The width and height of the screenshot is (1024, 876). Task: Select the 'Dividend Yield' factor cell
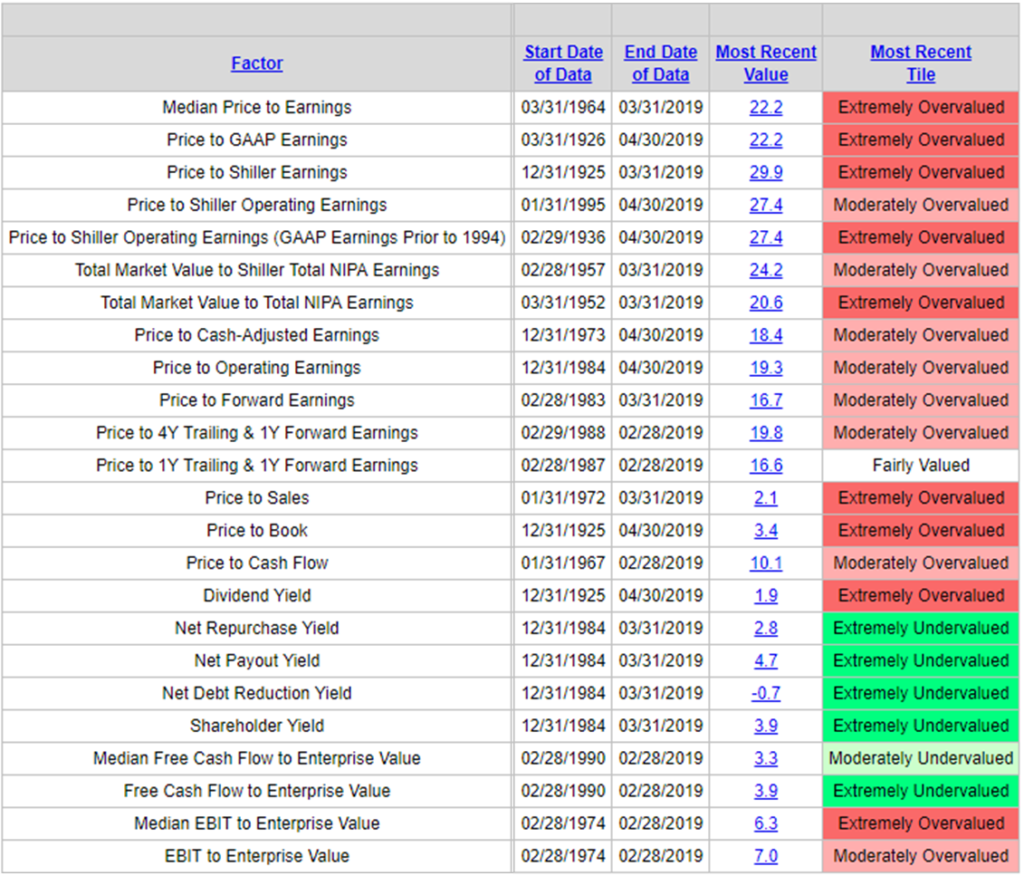(257, 596)
